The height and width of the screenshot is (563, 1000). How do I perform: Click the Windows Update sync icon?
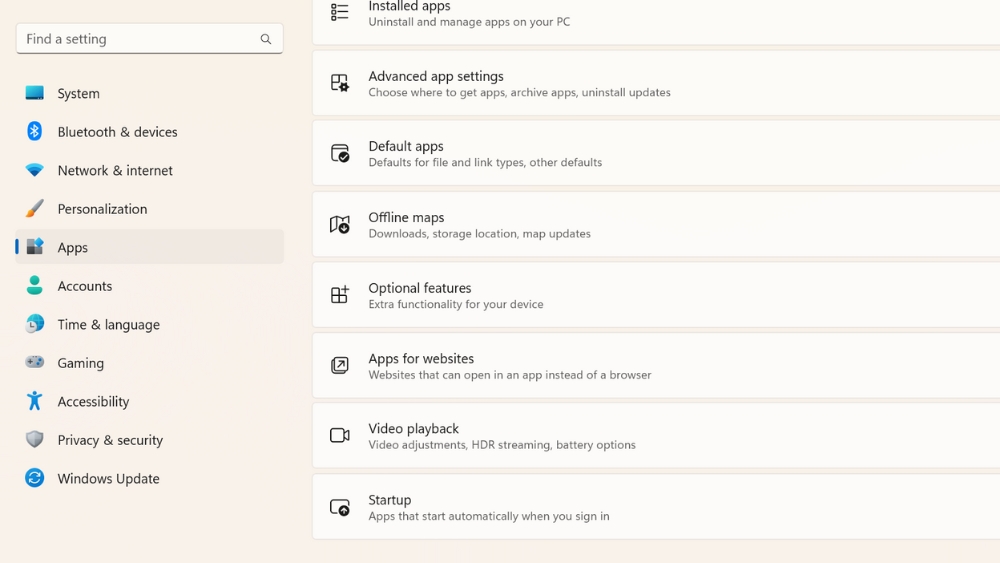(35, 478)
